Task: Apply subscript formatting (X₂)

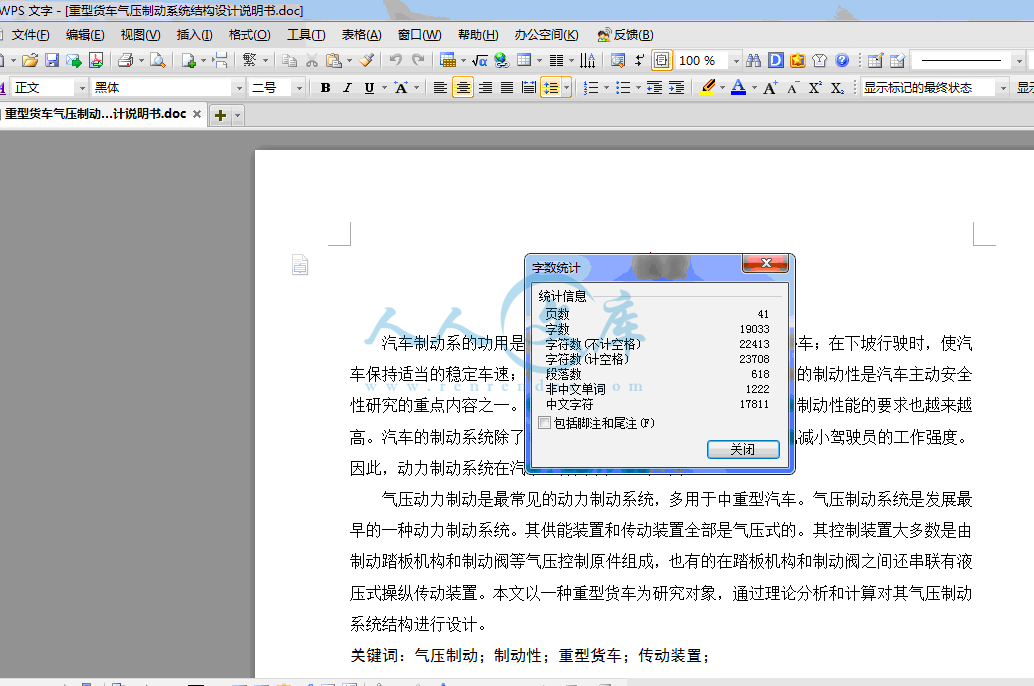Action: (837, 88)
